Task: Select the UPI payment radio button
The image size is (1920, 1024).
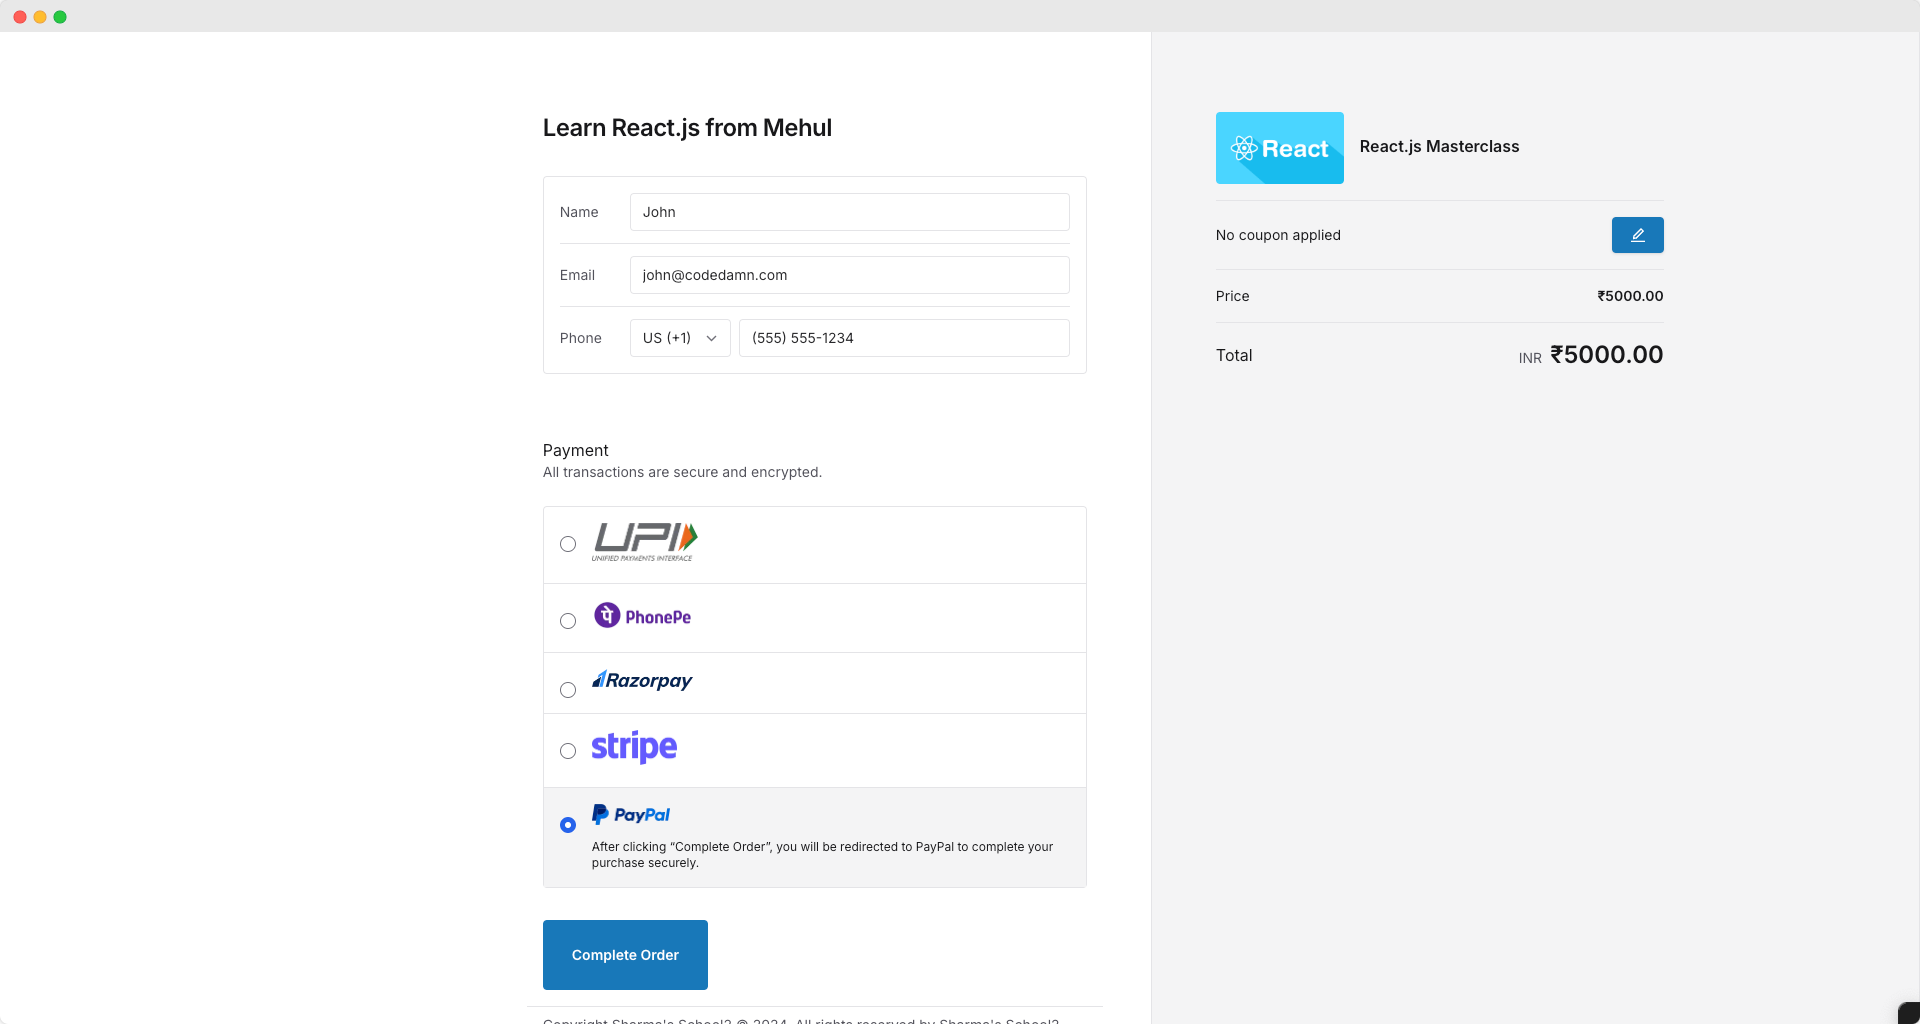Action: pos(568,544)
